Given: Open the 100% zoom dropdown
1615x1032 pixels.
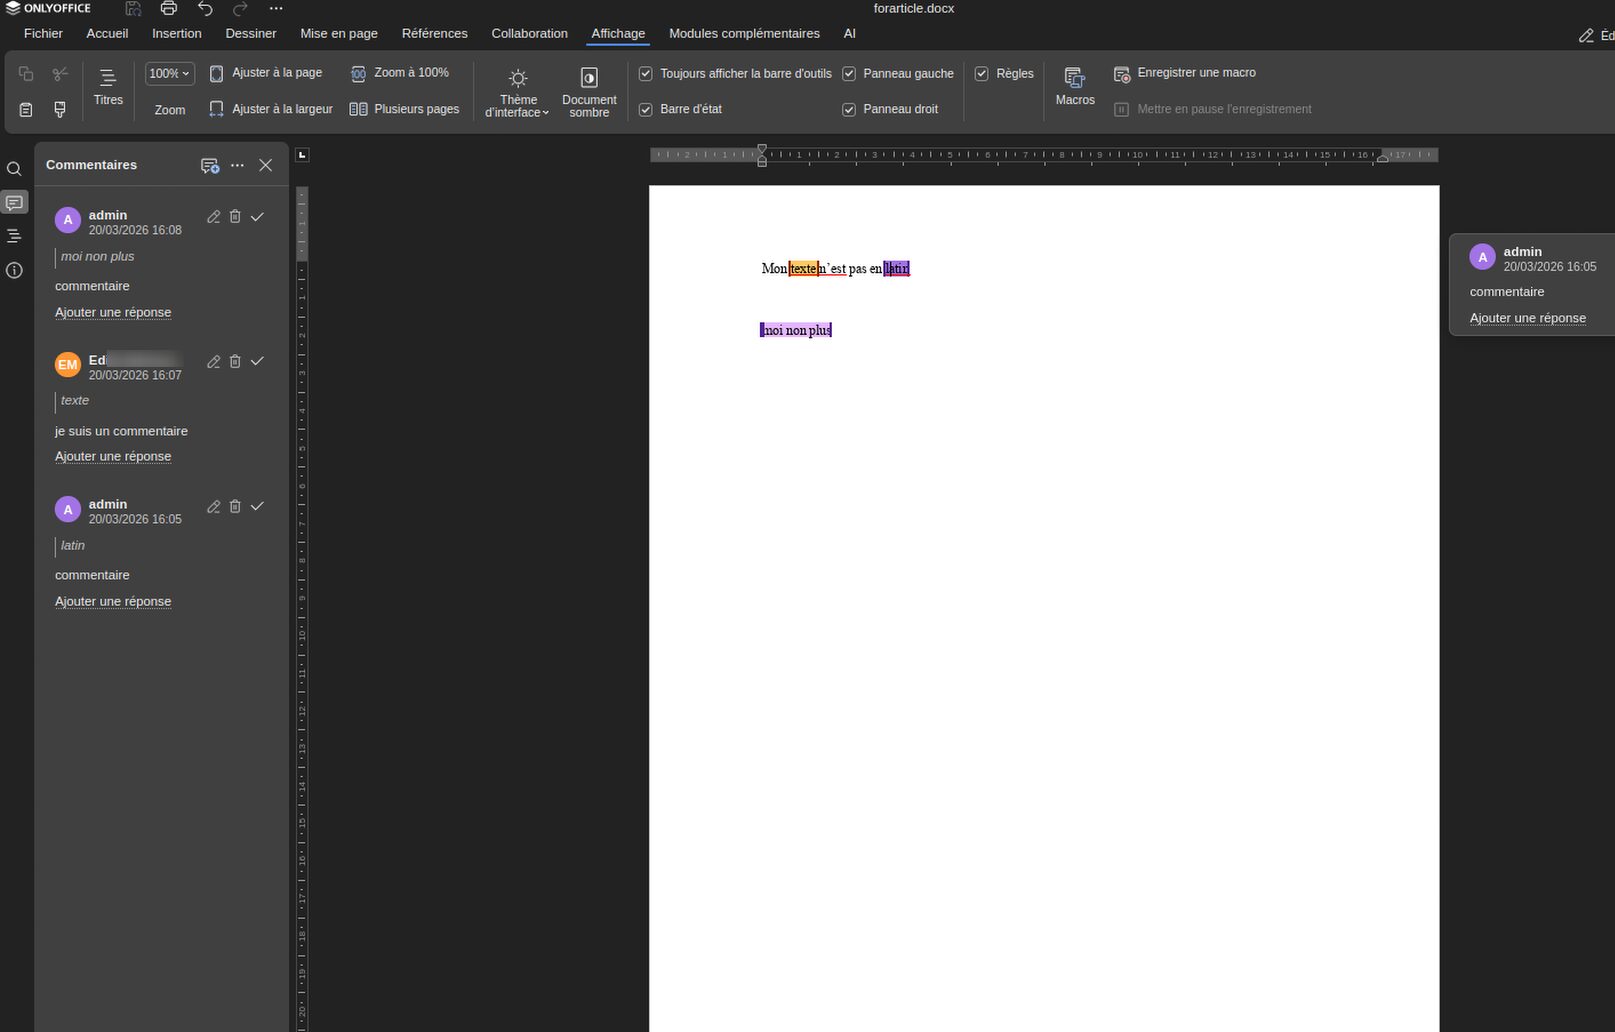Looking at the screenshot, I should (168, 73).
